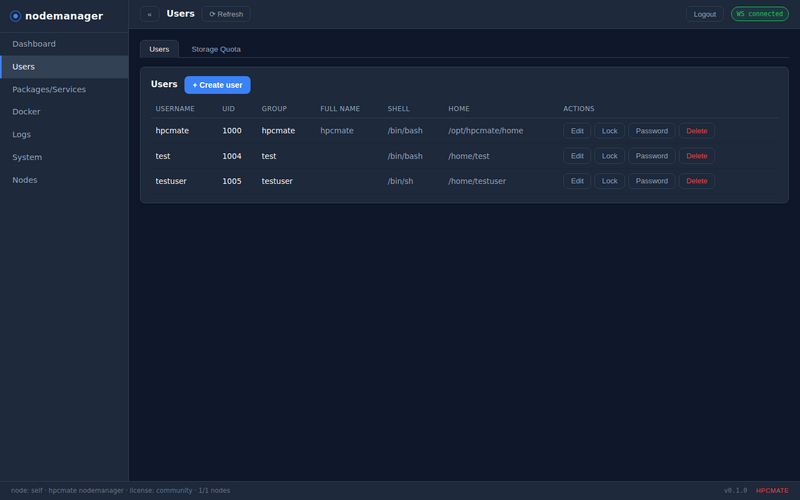Viewport: 800px width, 500px height.
Task: Click the /home/test path
Action: point(469,156)
